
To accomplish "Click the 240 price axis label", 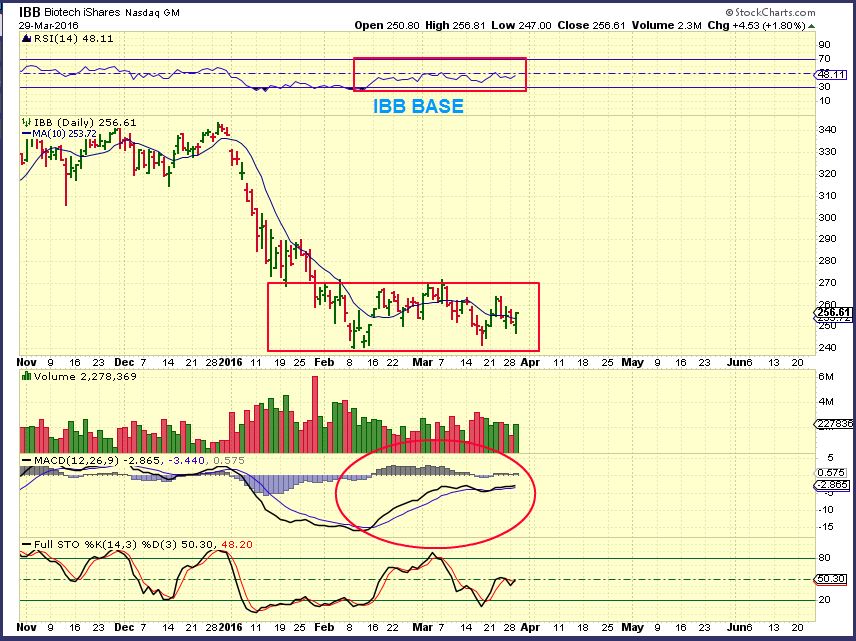I will (828, 348).
